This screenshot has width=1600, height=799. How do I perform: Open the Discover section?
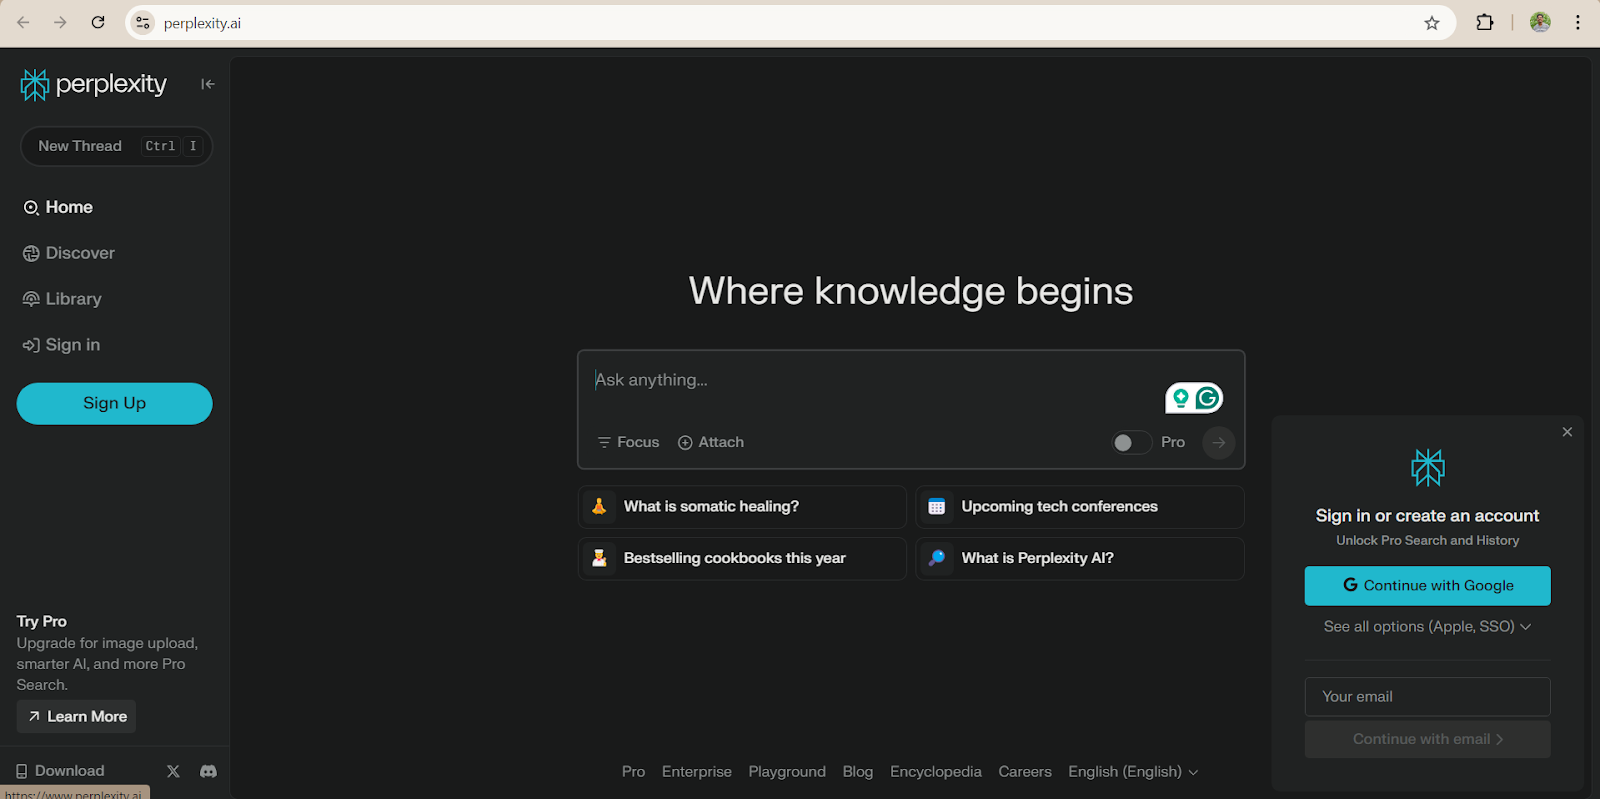(x=69, y=253)
